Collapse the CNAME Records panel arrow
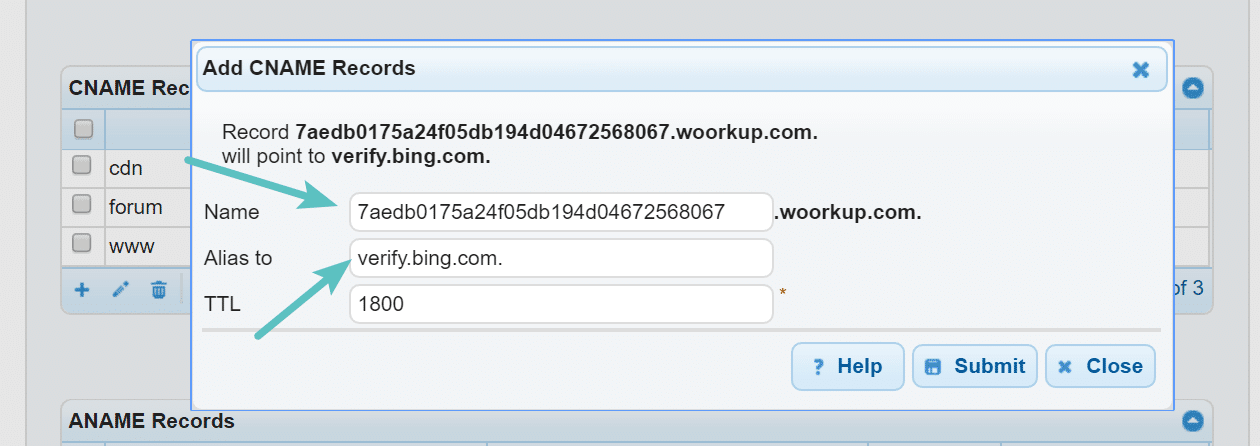 click(1192, 88)
